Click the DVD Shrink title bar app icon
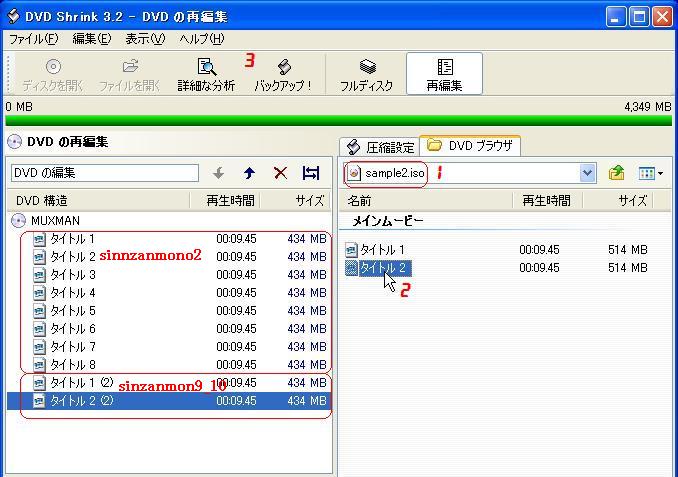The width and height of the screenshot is (678, 477). point(14,16)
